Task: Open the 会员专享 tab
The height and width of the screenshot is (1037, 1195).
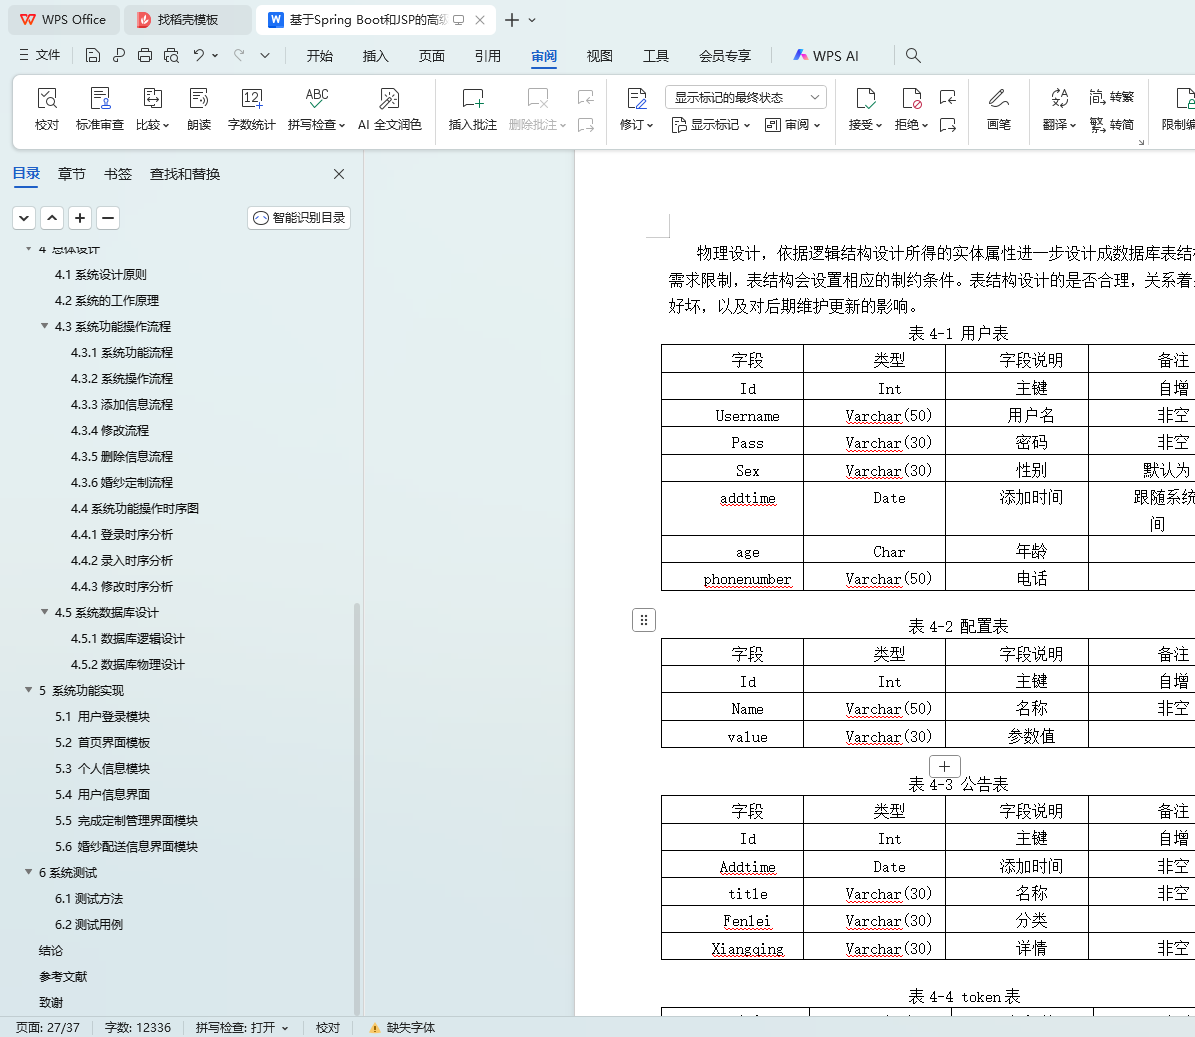Action: (725, 56)
